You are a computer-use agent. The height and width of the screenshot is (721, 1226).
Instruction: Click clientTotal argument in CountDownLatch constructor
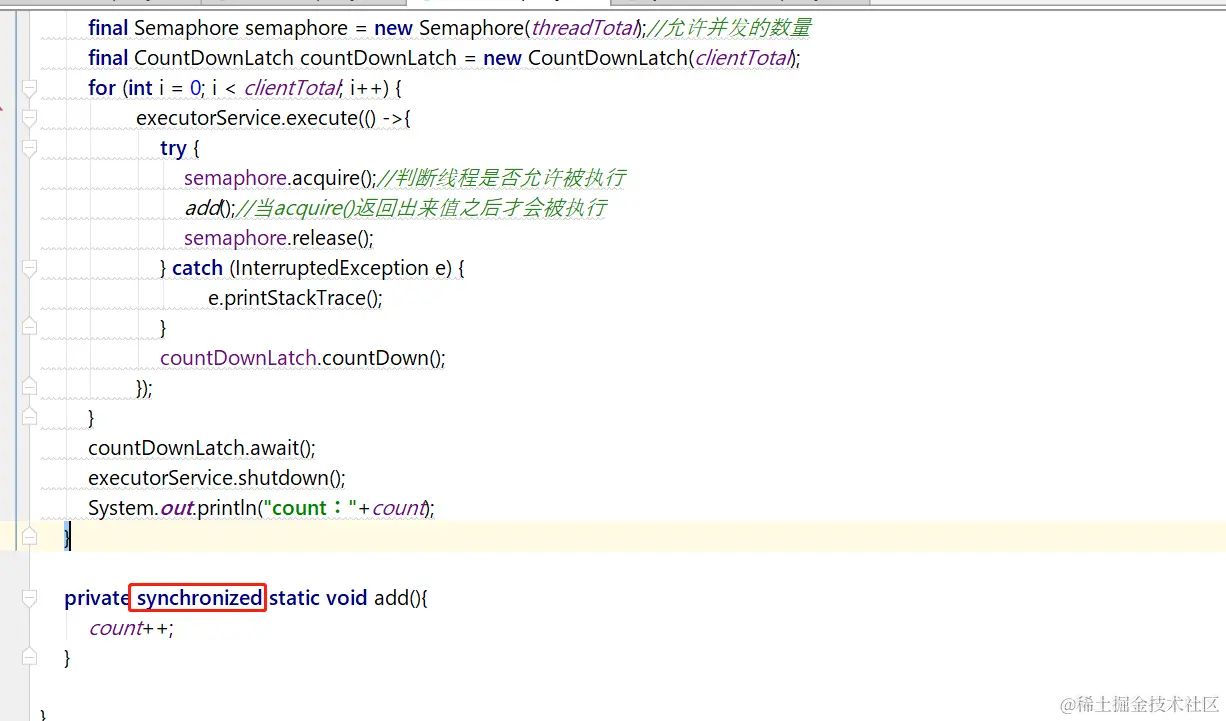[x=743, y=58]
